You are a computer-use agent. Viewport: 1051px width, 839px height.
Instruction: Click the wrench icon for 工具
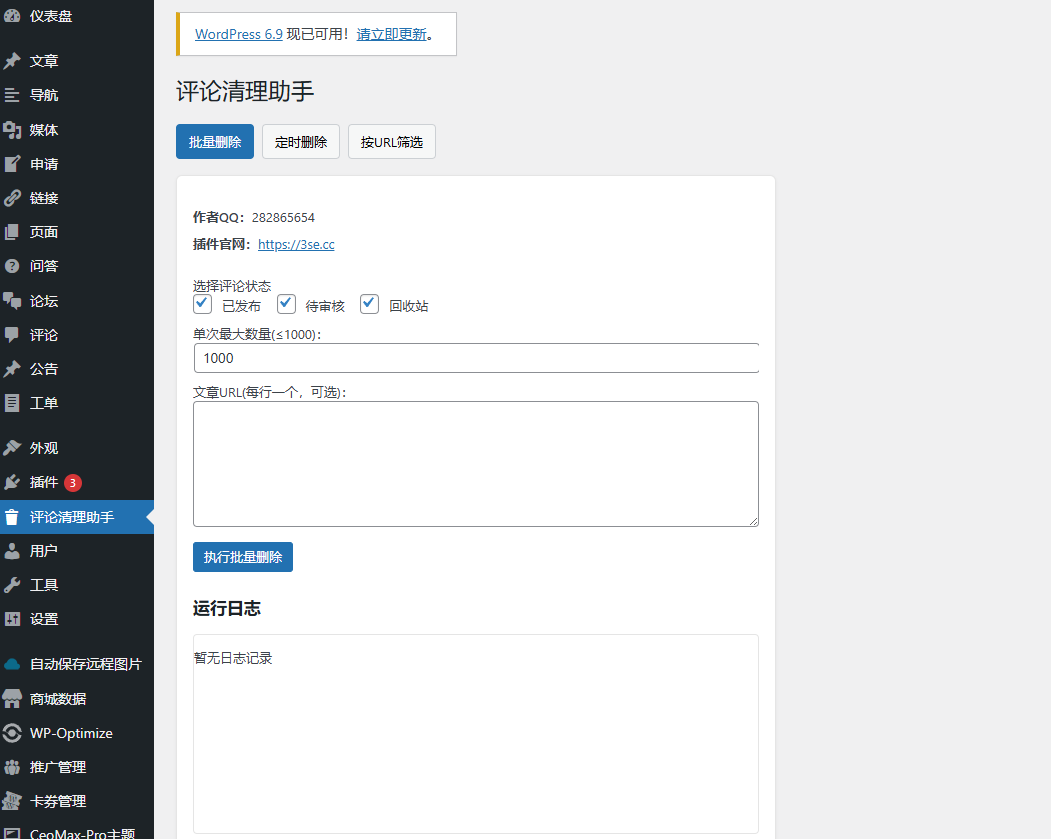(x=12, y=585)
